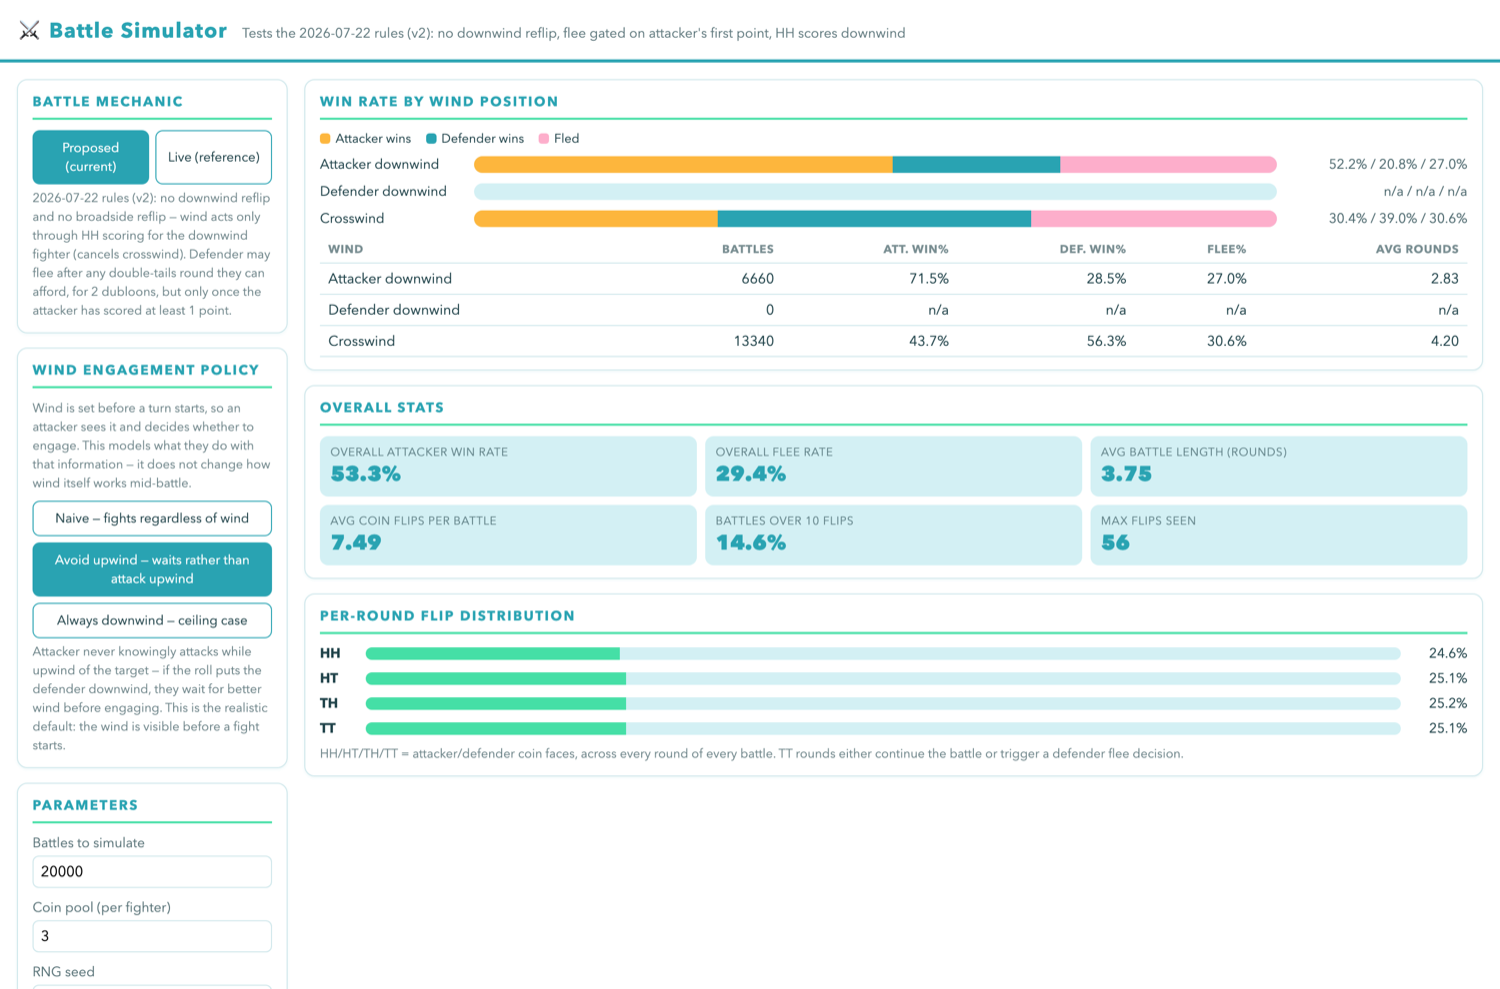Click the Battles Over 10 Flips card
The image size is (1500, 989).
click(893, 535)
